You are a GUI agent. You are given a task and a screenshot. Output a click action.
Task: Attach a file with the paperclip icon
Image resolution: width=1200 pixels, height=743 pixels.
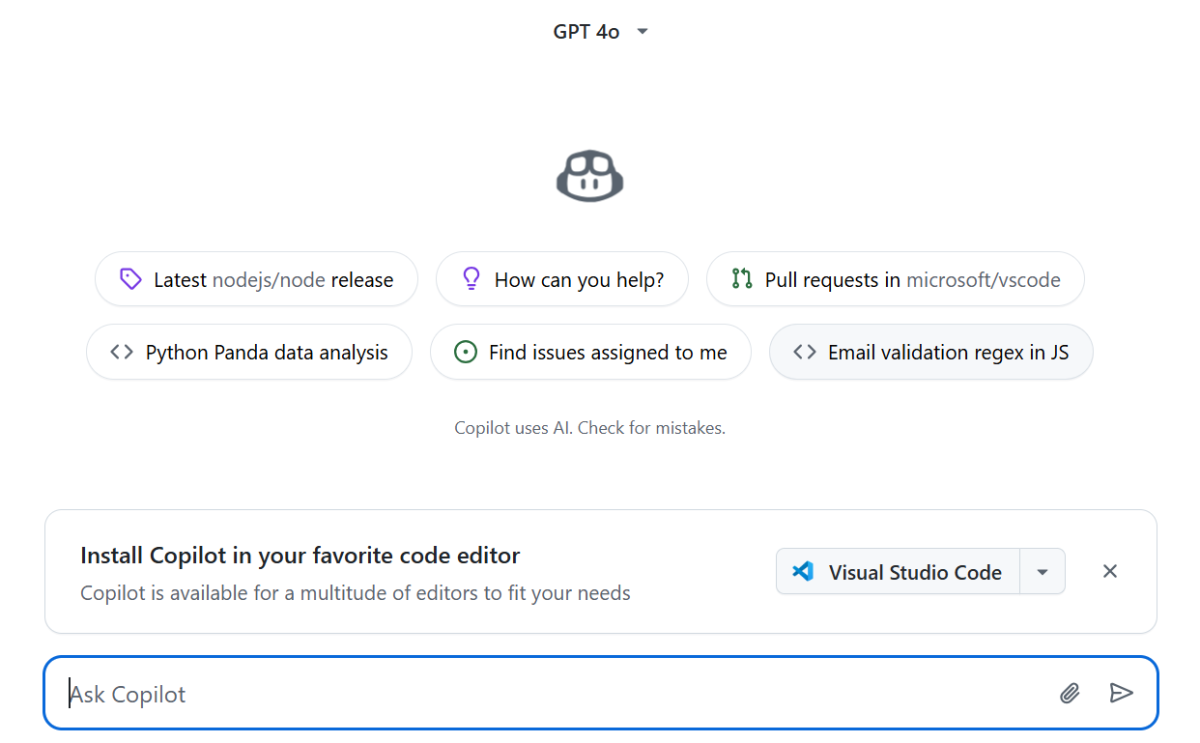click(x=1070, y=693)
